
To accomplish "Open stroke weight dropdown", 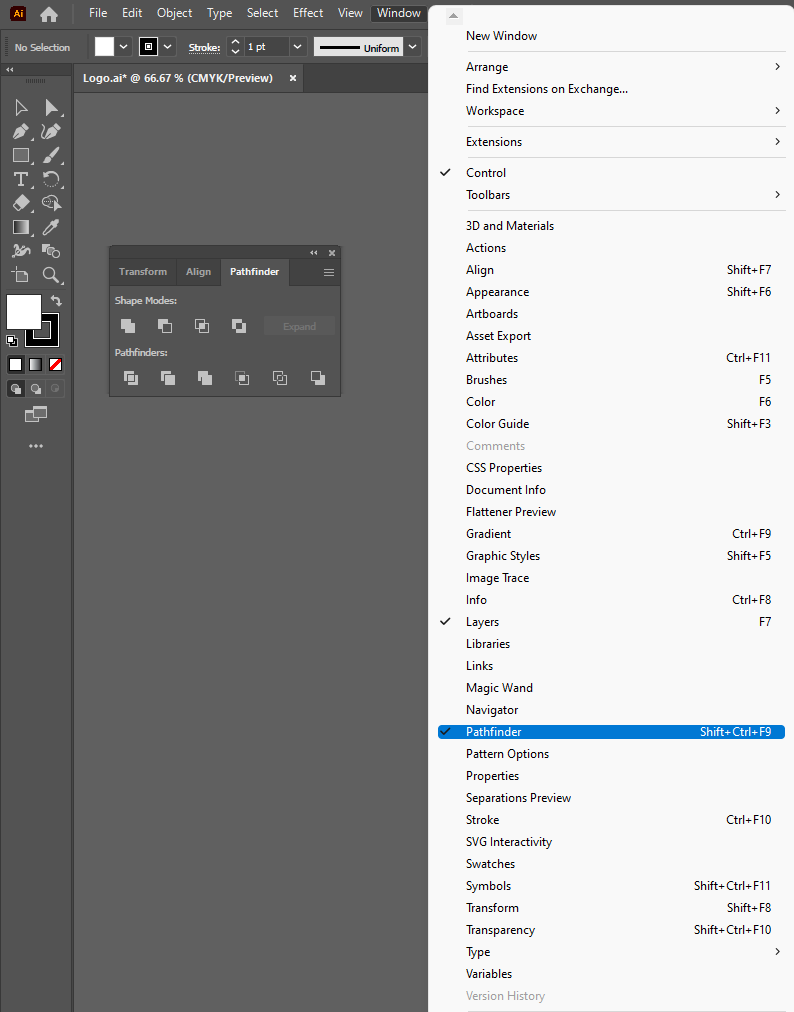I will tap(297, 46).
